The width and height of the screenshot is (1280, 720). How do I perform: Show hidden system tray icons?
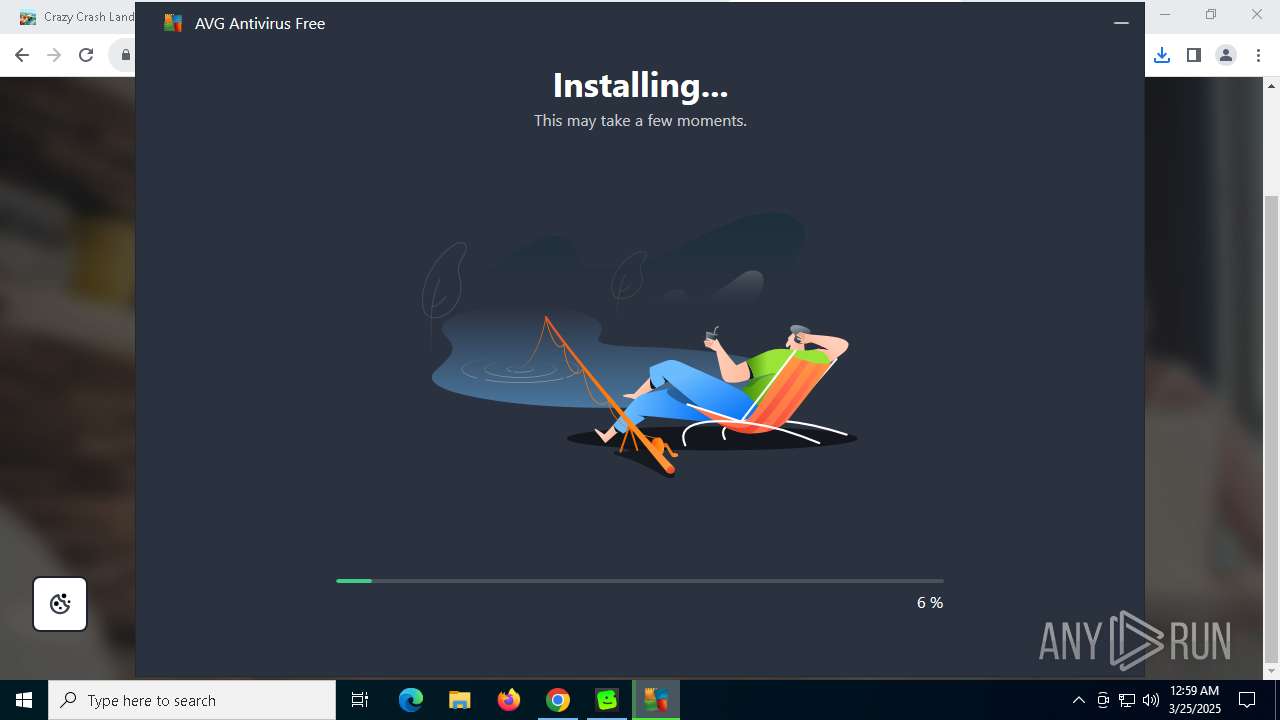click(x=1078, y=700)
